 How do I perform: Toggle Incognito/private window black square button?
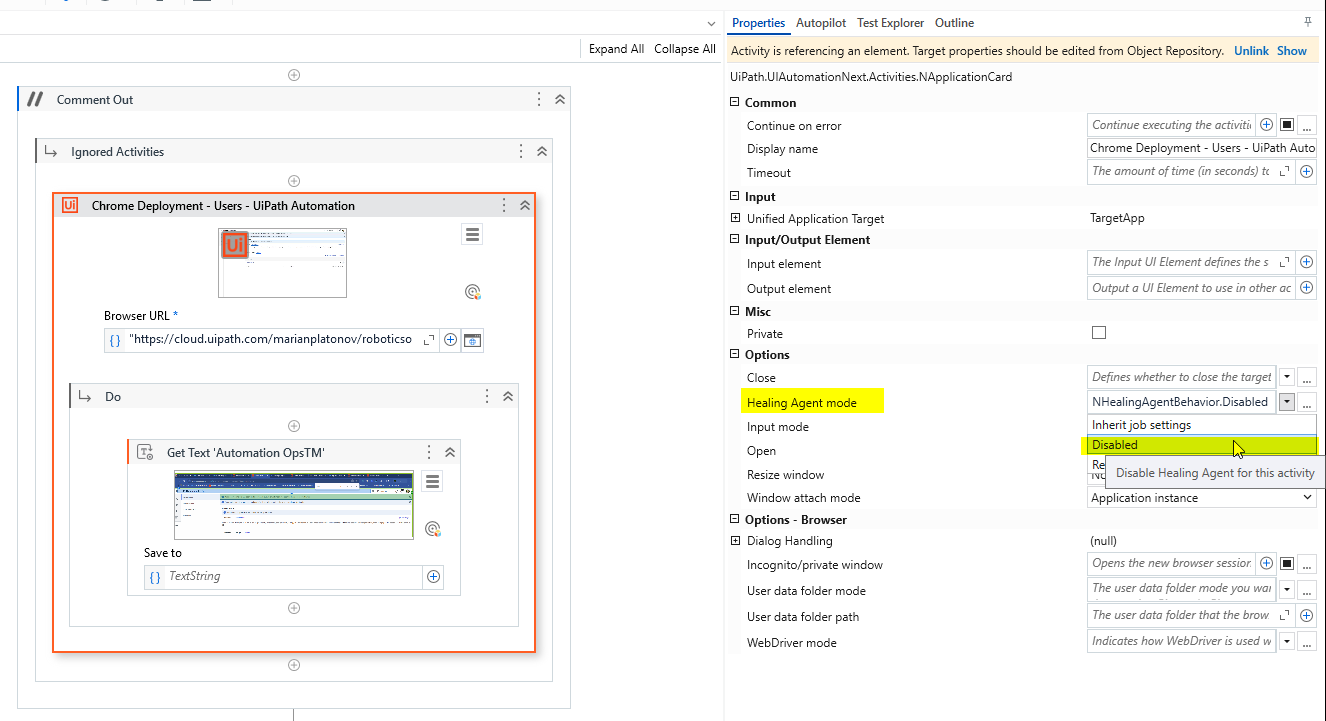(x=1287, y=564)
